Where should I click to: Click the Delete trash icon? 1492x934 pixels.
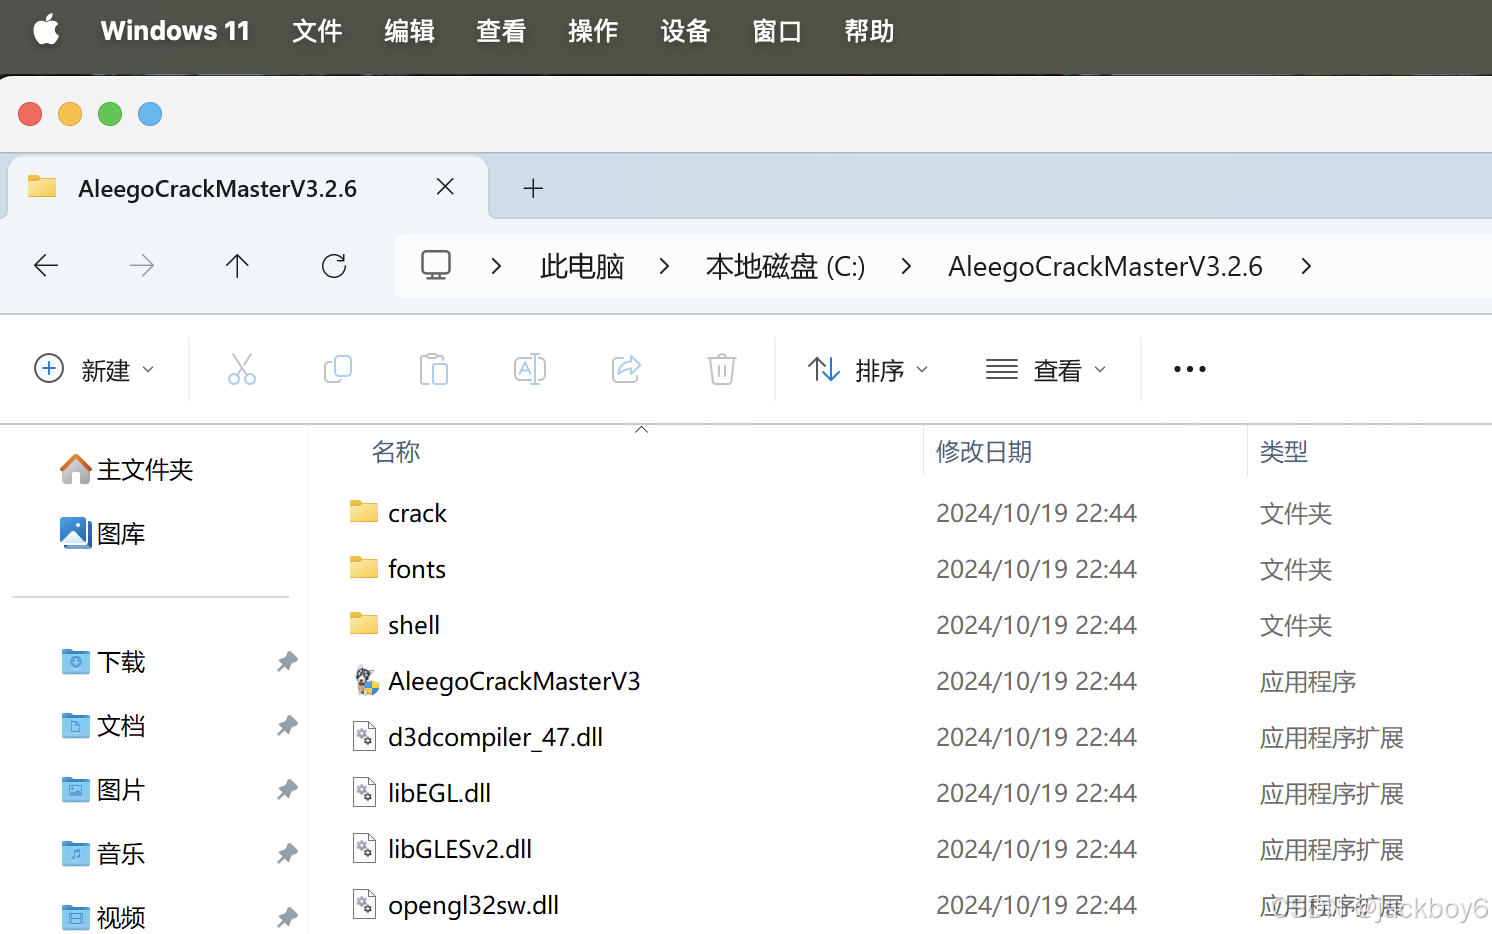tap(722, 369)
